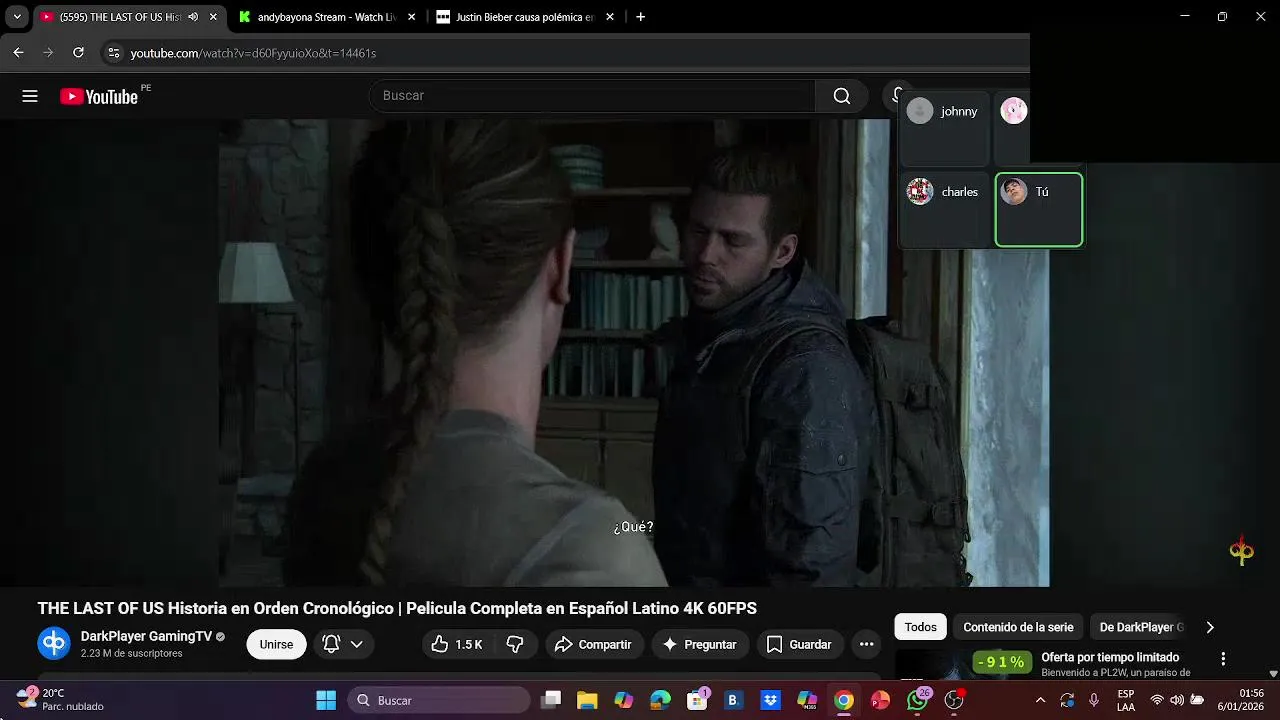Open more actions three-dot menu under video
The width and height of the screenshot is (1280, 720).
click(x=867, y=645)
